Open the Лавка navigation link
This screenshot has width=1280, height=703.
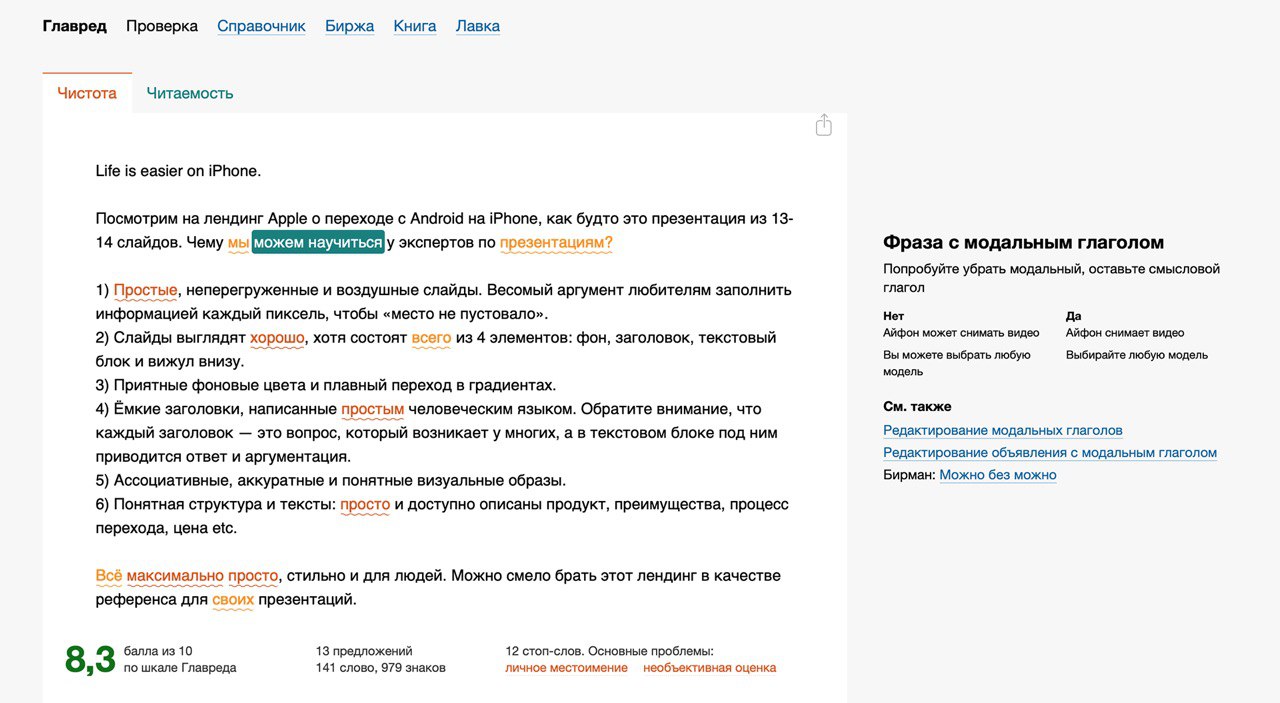478,26
